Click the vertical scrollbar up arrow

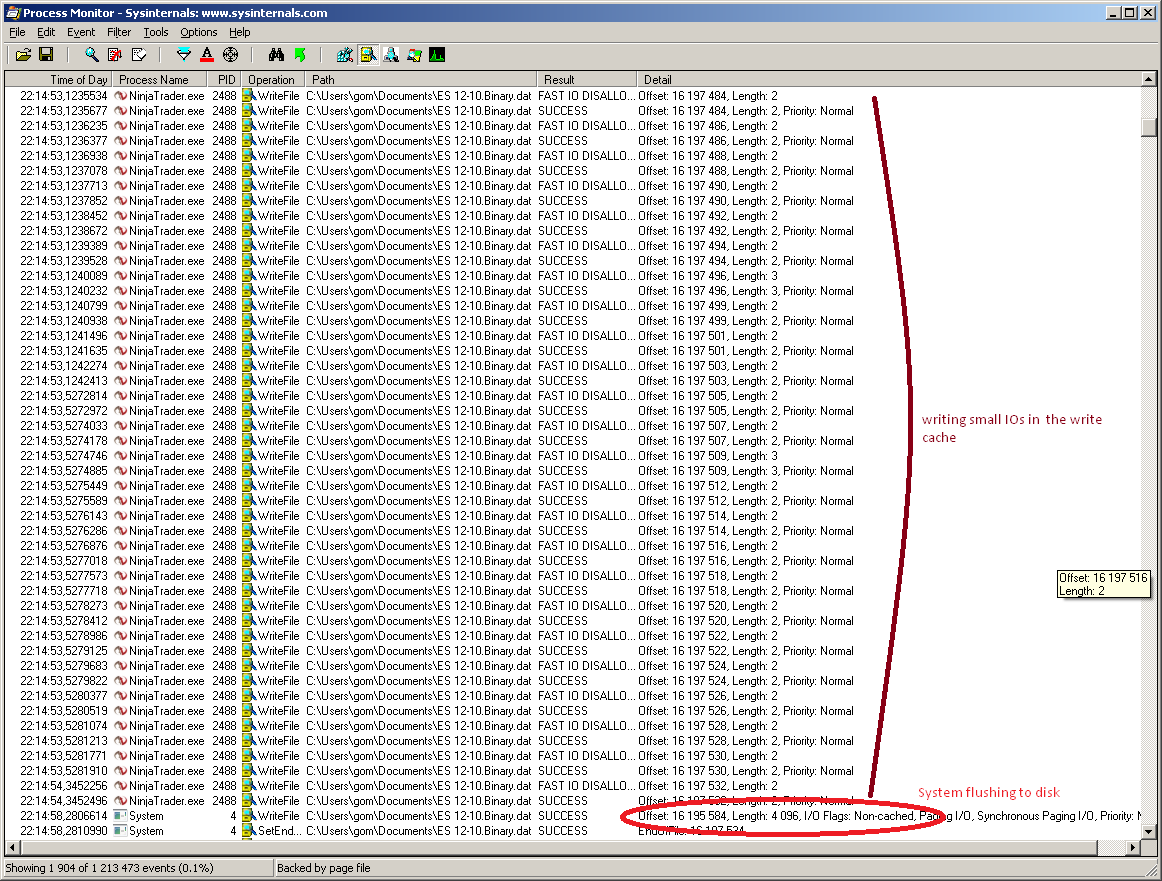(1148, 79)
